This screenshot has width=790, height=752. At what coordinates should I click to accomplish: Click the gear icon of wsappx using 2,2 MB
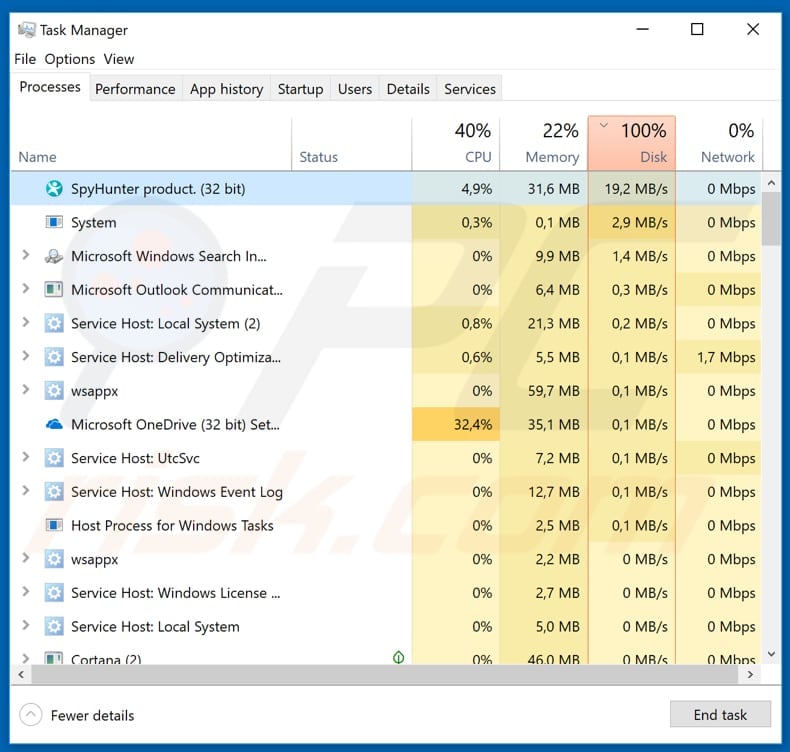(54, 559)
